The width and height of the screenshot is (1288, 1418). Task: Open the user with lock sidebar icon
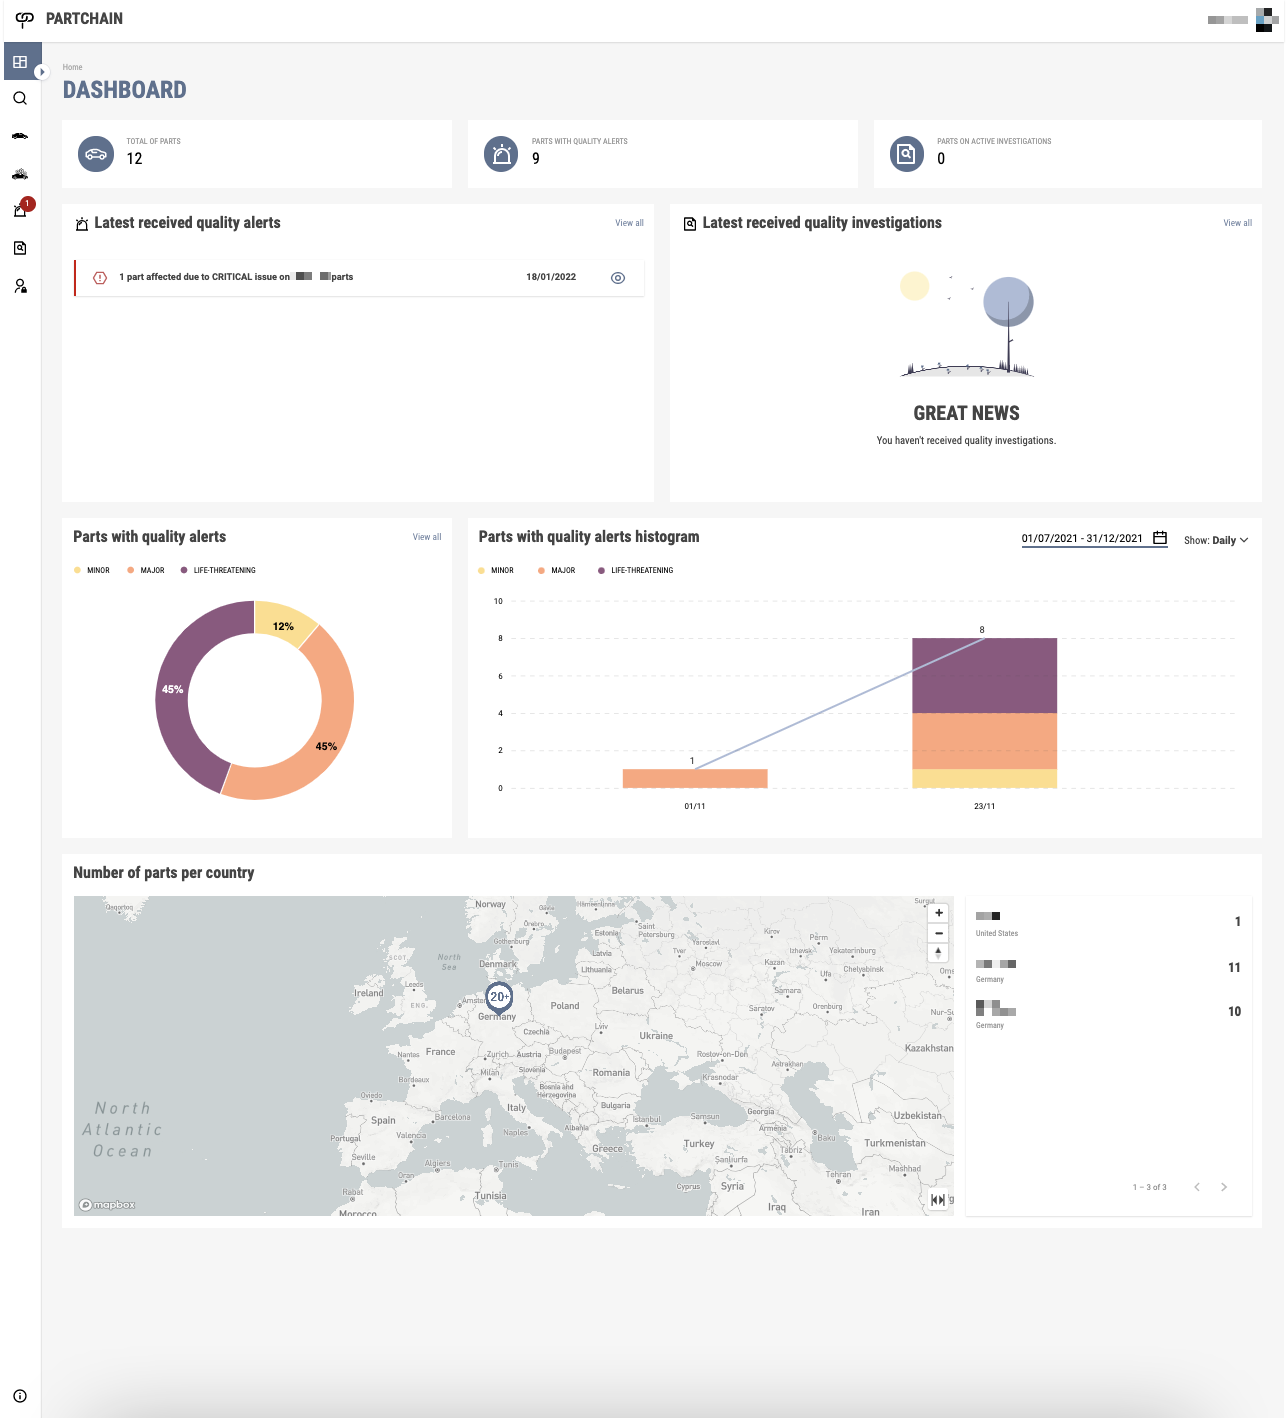pos(20,286)
